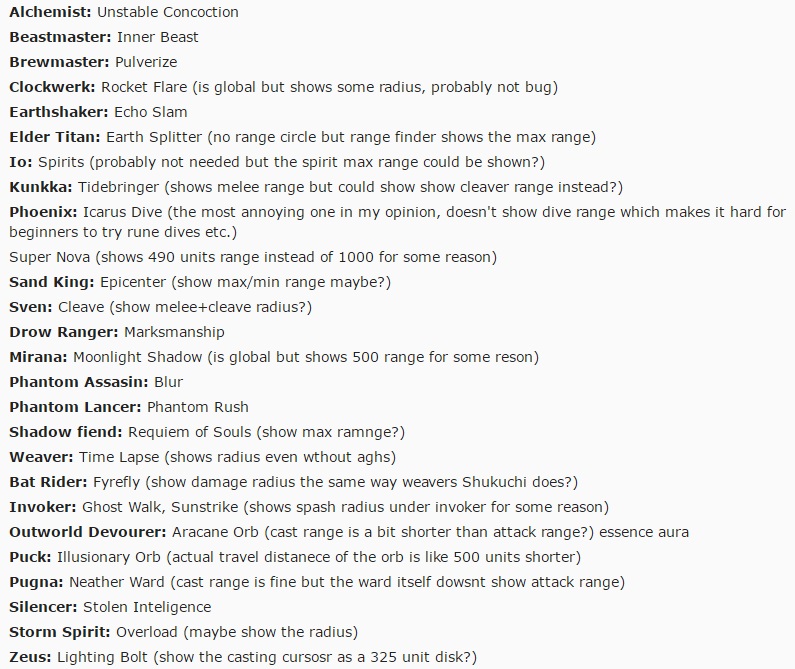Screen dimensions: 795x669
Task: Click the Kunkka hero name
Action: pos(41,187)
